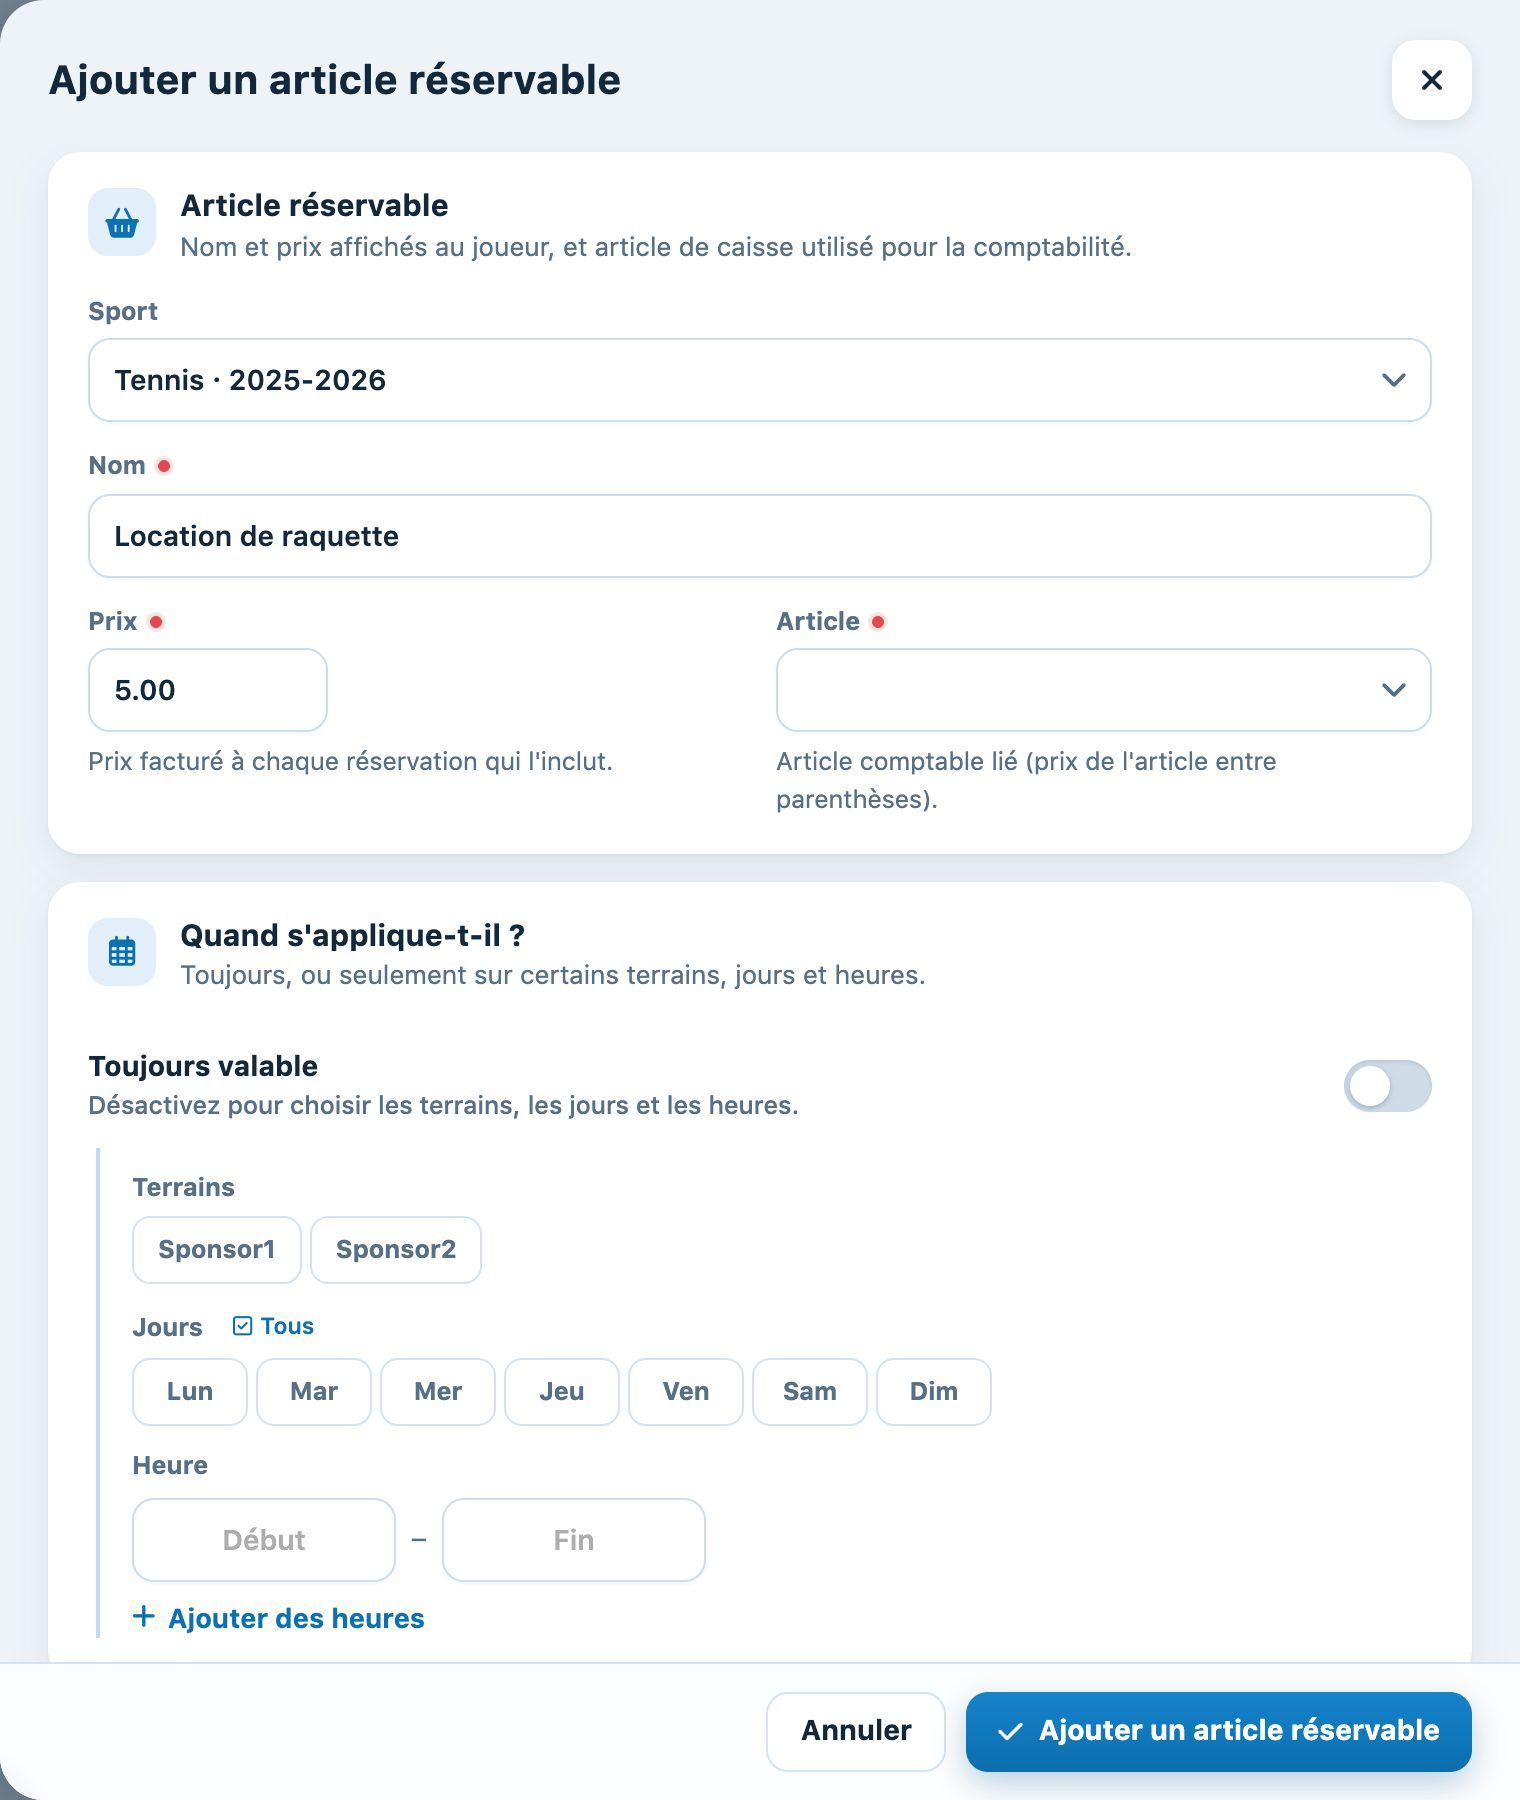Click the Nom field containing Location de raquette
Screen dimensions: 1520x1800
pyautogui.click(x=760, y=536)
